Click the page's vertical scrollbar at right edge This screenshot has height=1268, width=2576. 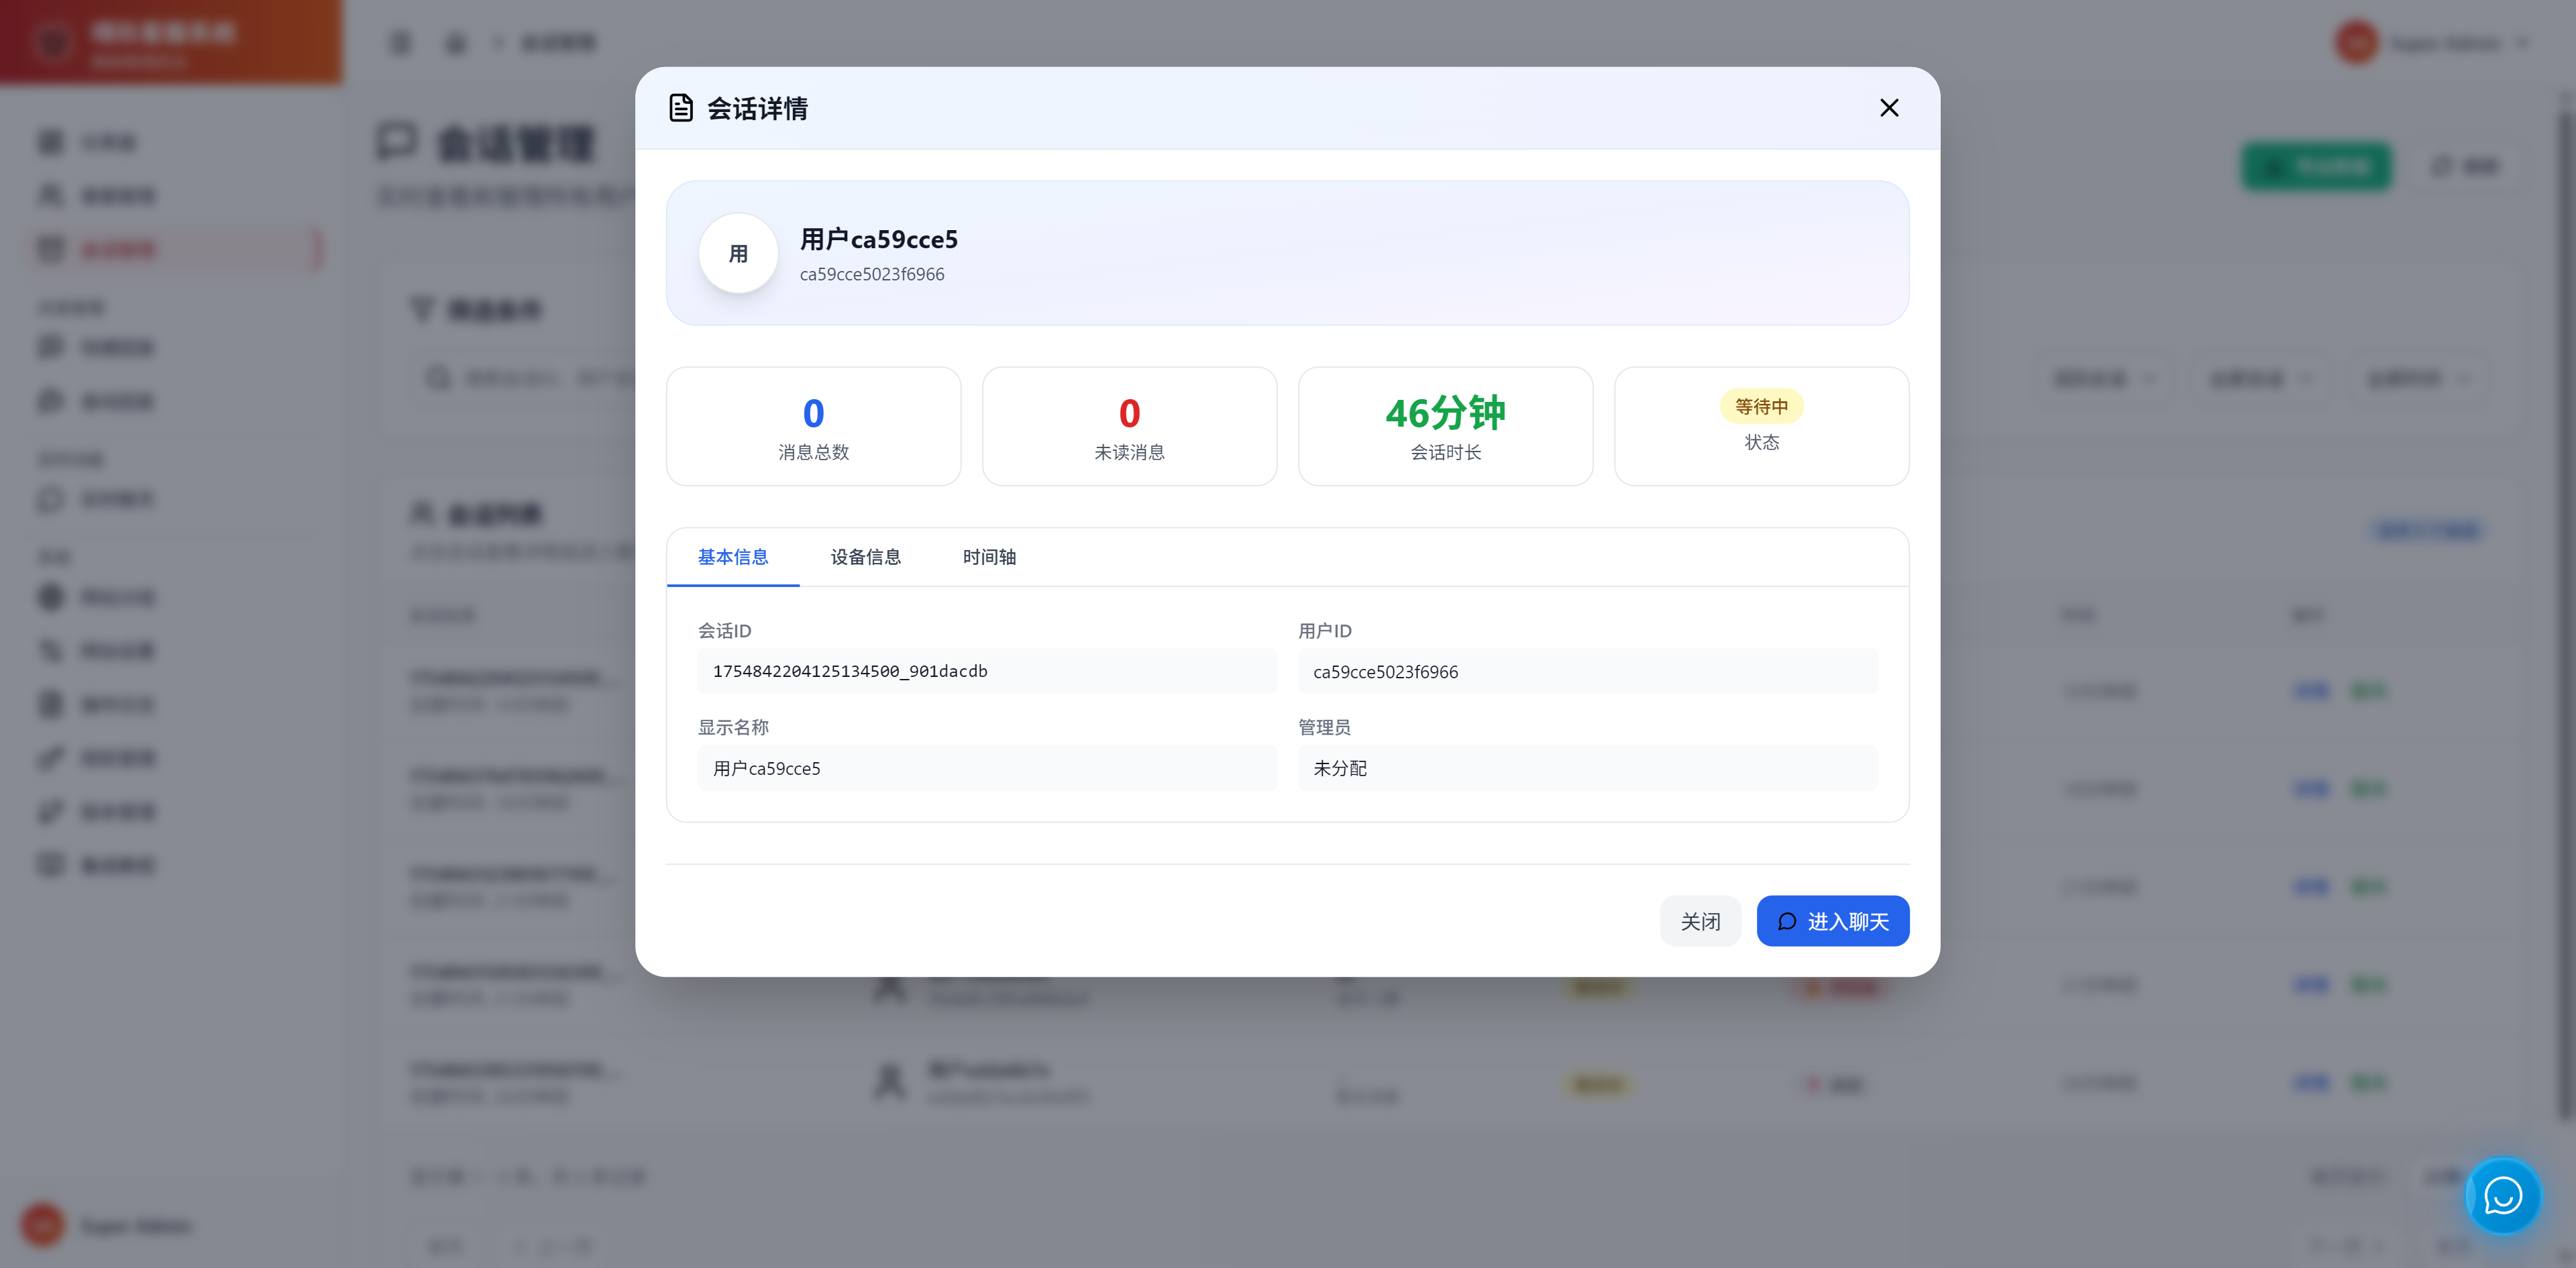(x=2566, y=600)
